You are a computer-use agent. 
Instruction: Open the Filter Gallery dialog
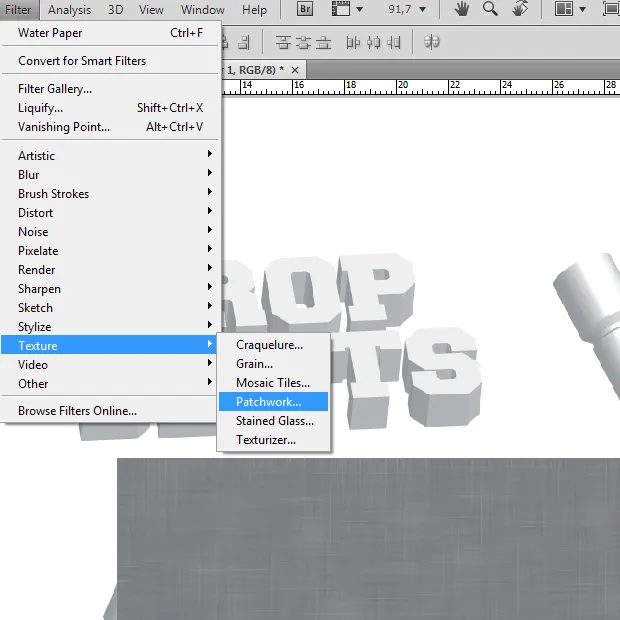[54, 89]
